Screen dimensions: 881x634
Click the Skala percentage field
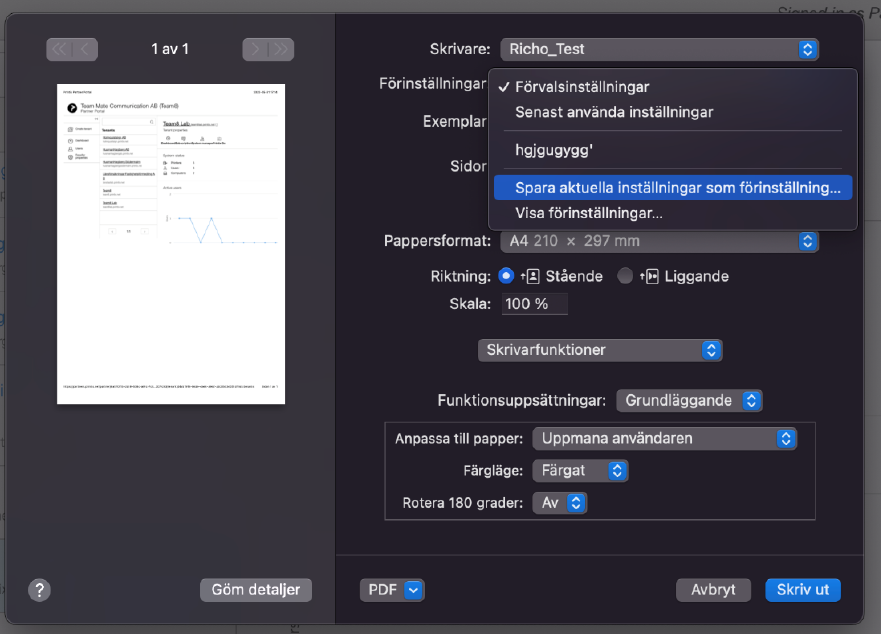(534, 304)
